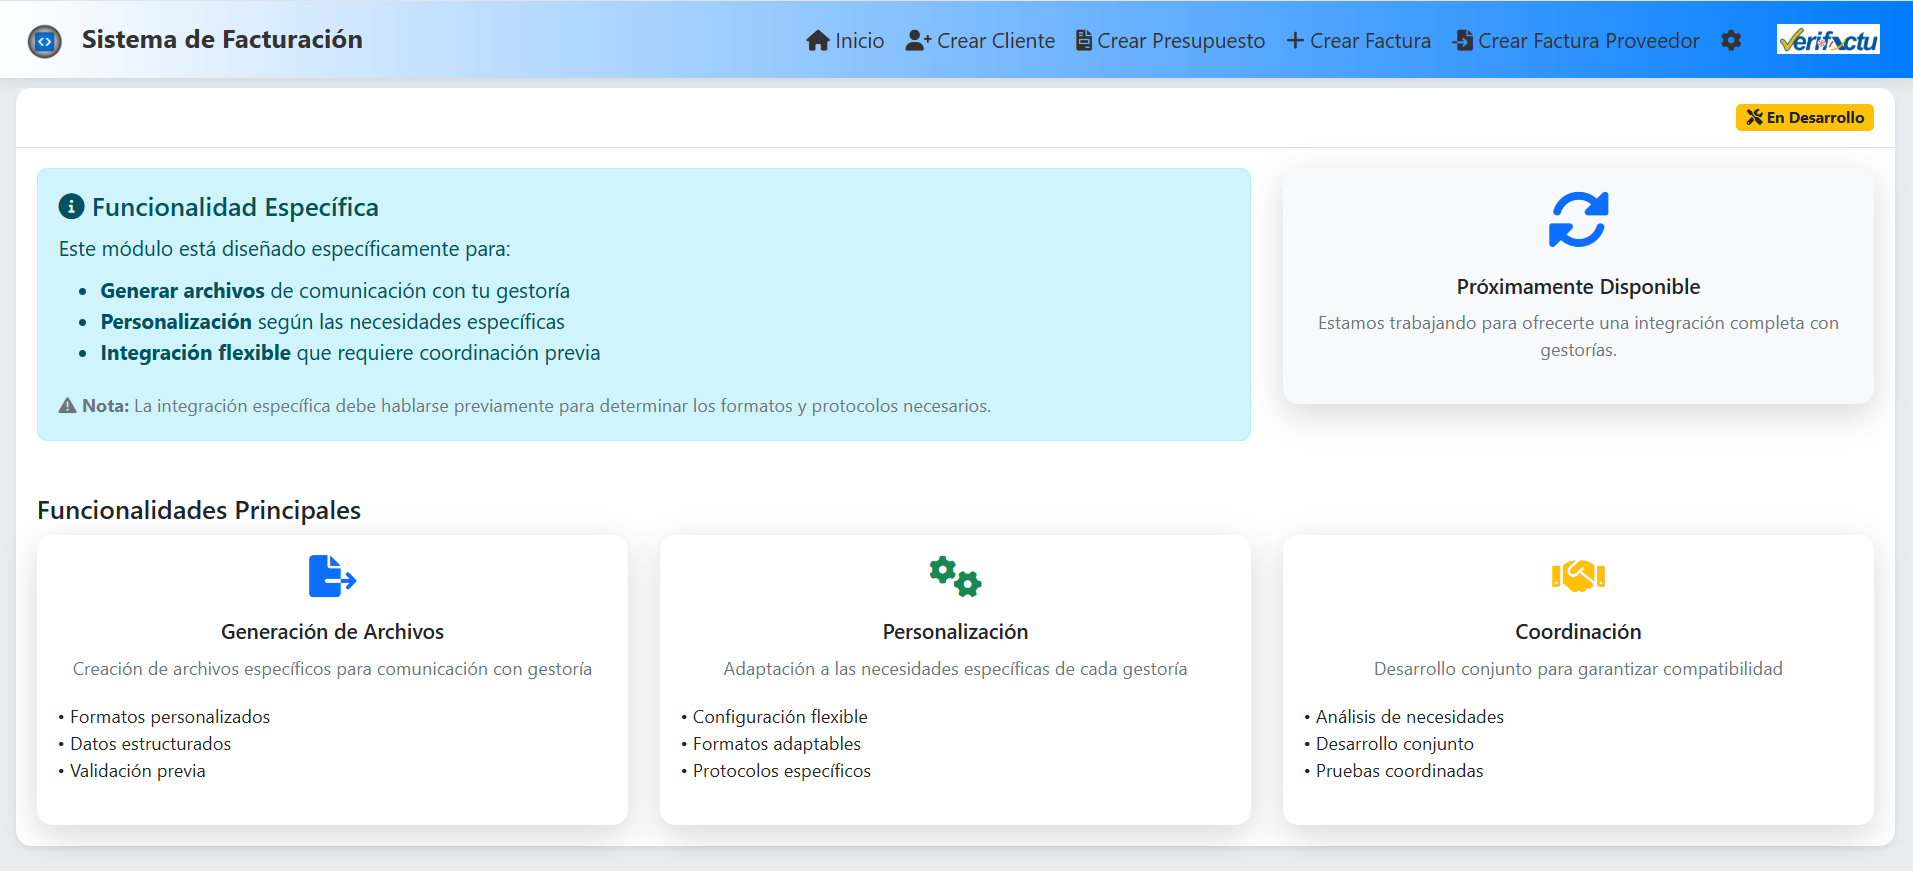1913x871 pixels.
Task: Click 'Creación de archivos específicos' description
Action: click(x=332, y=669)
